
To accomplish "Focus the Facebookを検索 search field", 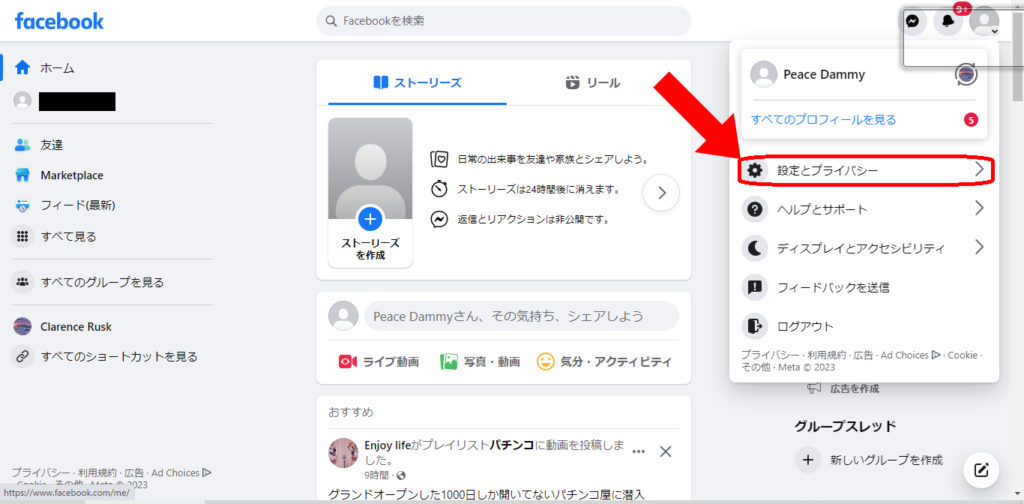I will [504, 21].
